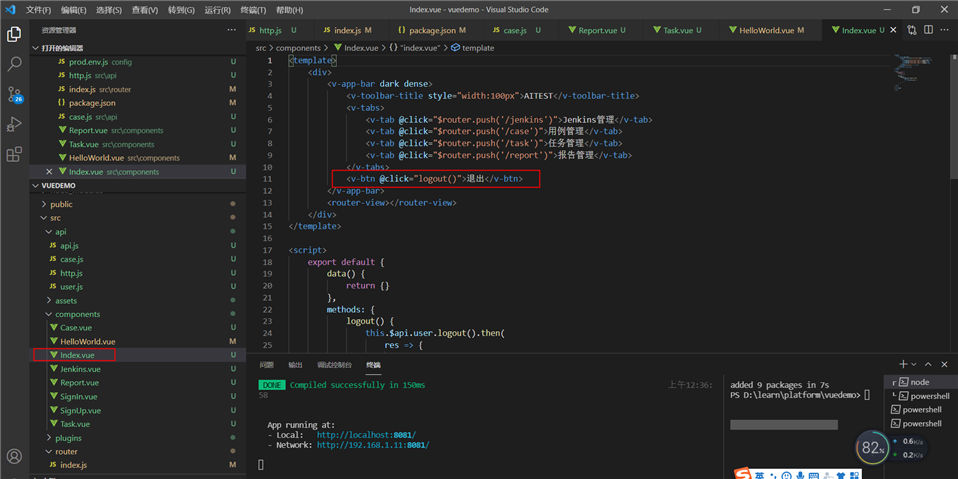
Task: Split the editor to the right
Action: coord(928,30)
